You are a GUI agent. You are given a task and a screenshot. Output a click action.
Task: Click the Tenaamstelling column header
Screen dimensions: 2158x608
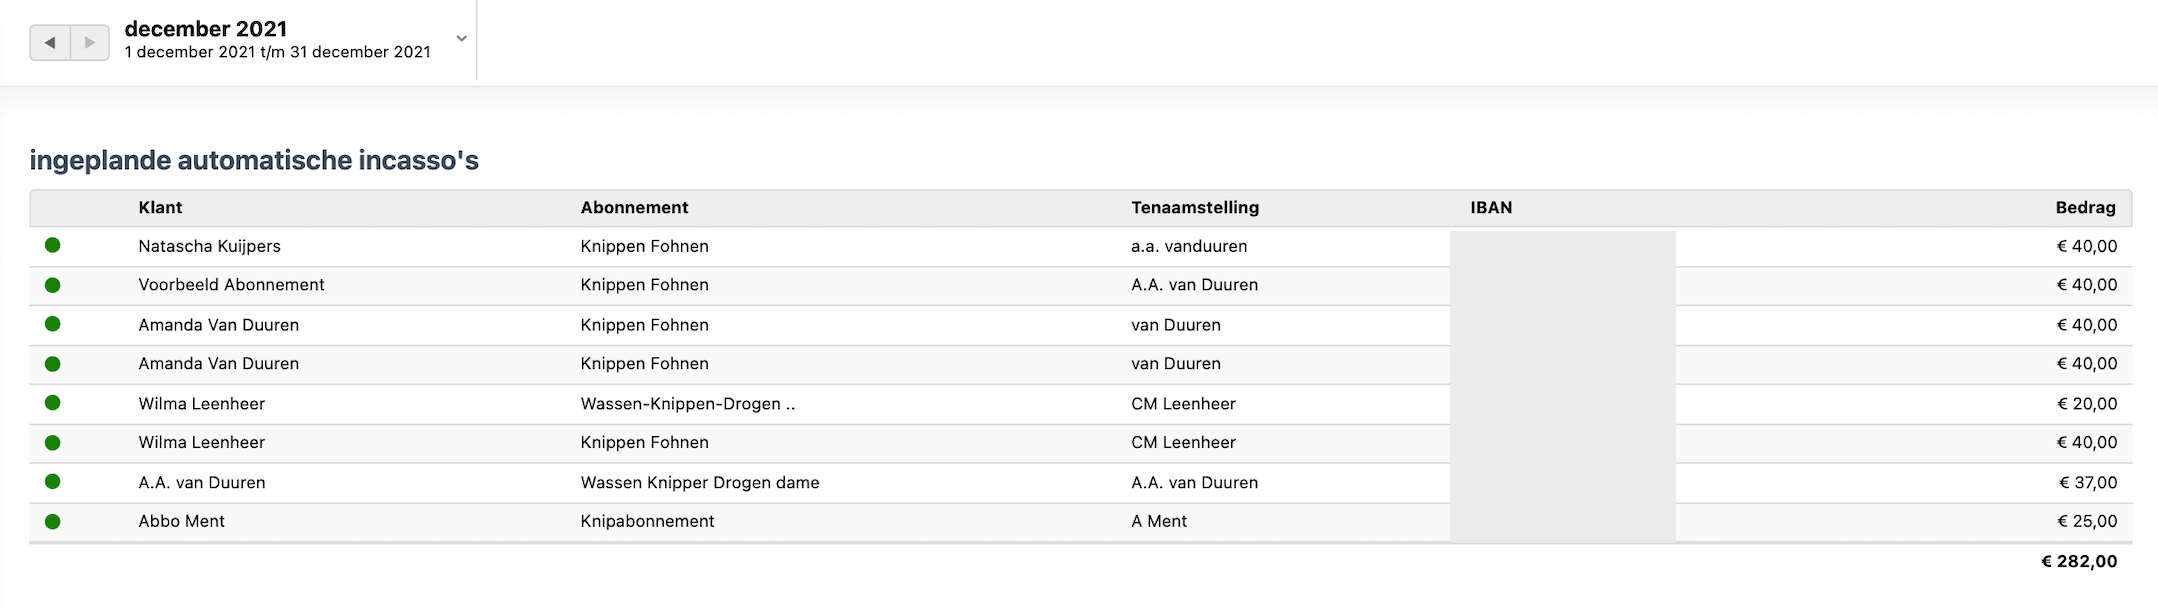pyautogui.click(x=1194, y=208)
